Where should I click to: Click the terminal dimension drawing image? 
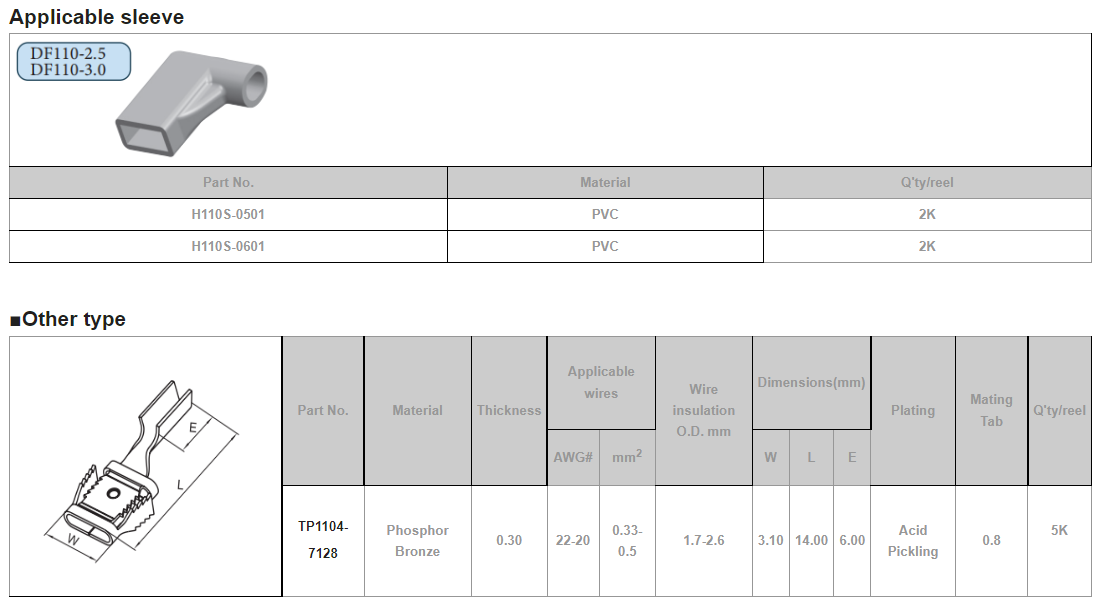coord(145,466)
